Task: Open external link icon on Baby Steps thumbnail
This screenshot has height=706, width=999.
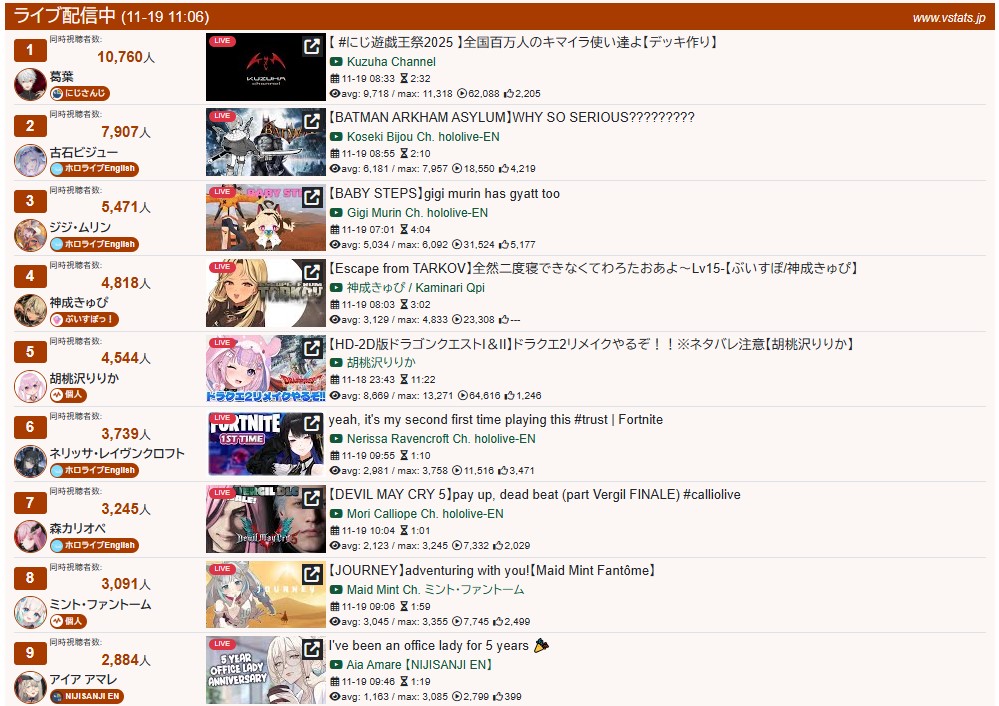Action: click(x=312, y=198)
